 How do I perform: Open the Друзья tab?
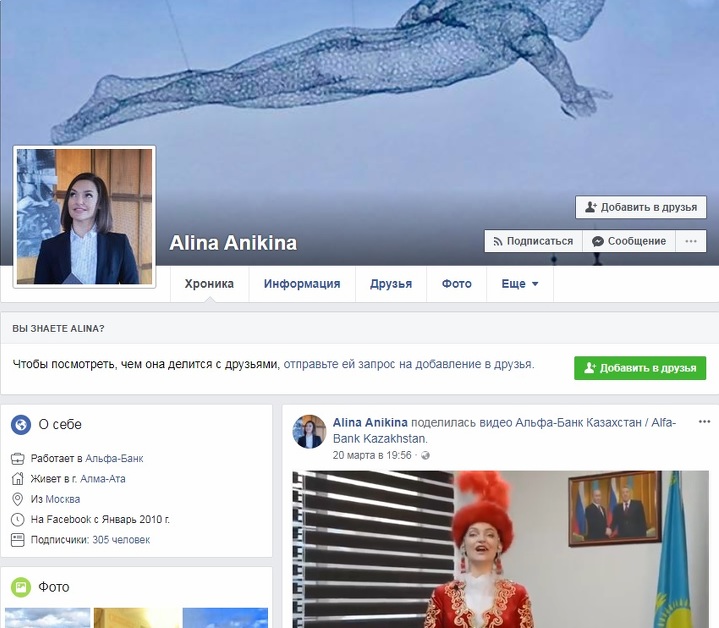(391, 284)
